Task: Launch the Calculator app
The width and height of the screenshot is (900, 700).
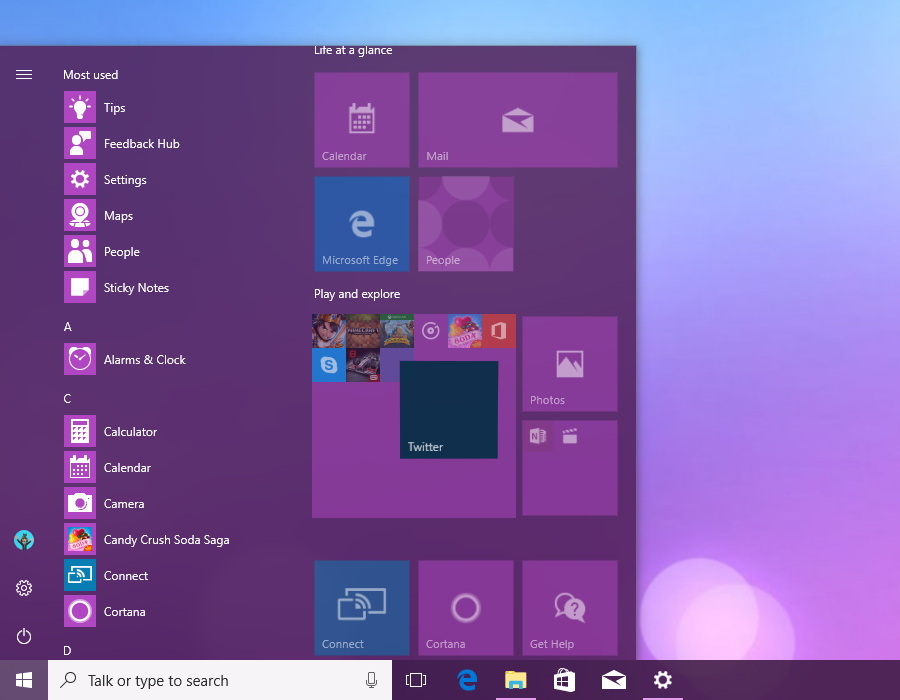Action: 131,431
